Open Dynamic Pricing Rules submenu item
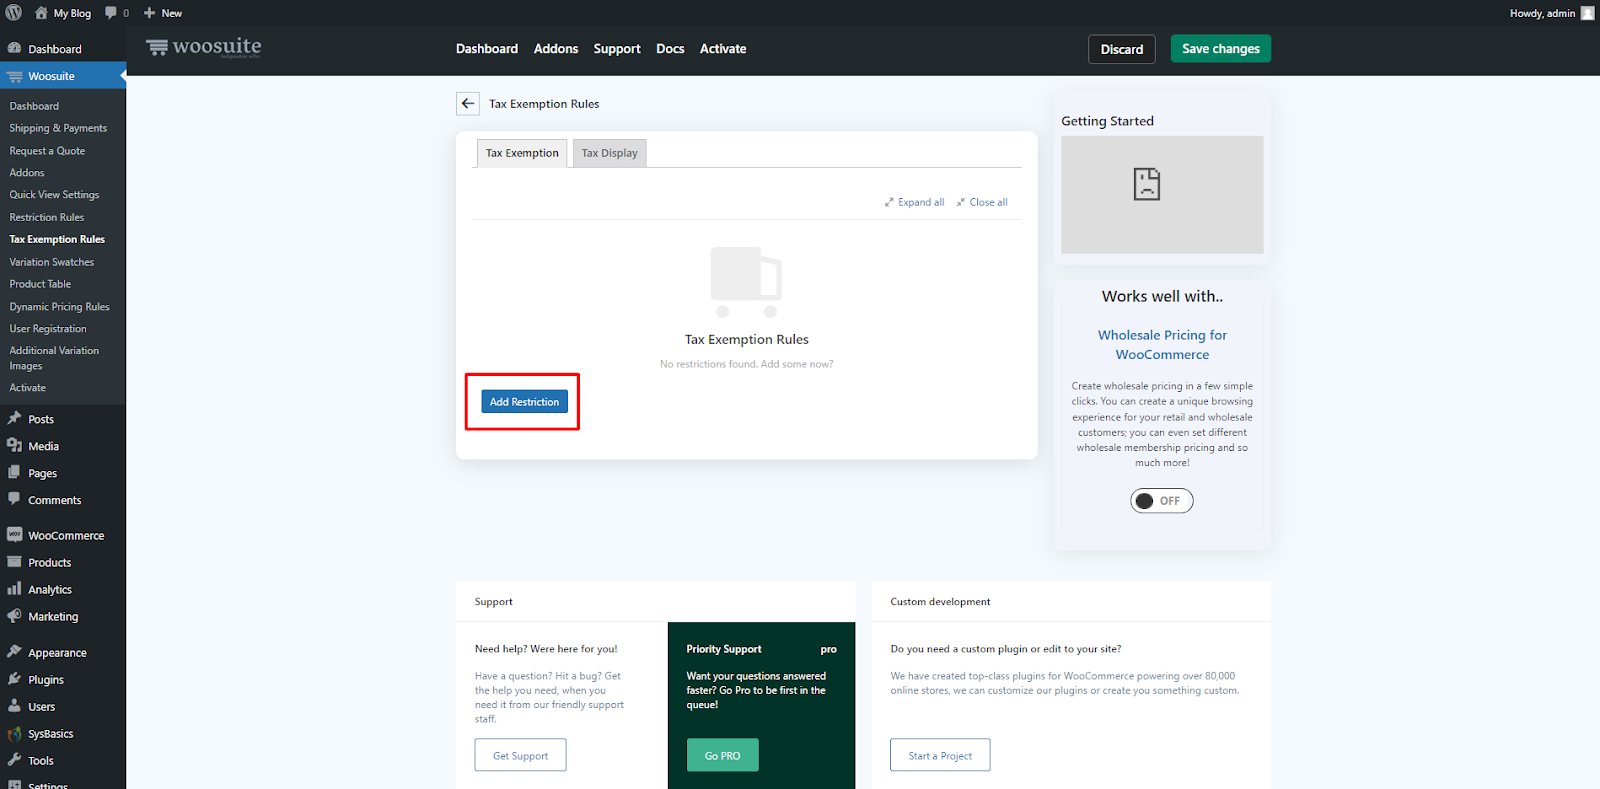The height and width of the screenshot is (789, 1600). tap(59, 307)
